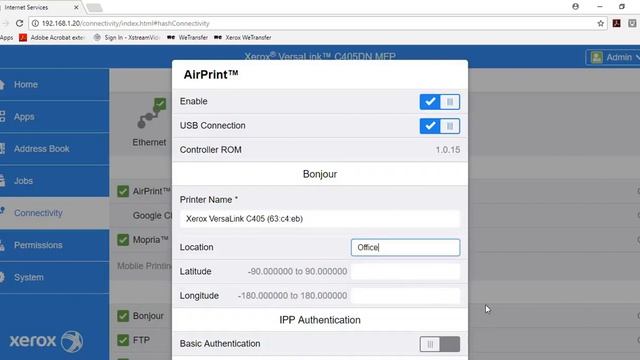Viewport: 640px width, 360px height.
Task: Close the Internet Services tab
Action: [x=76, y=7]
